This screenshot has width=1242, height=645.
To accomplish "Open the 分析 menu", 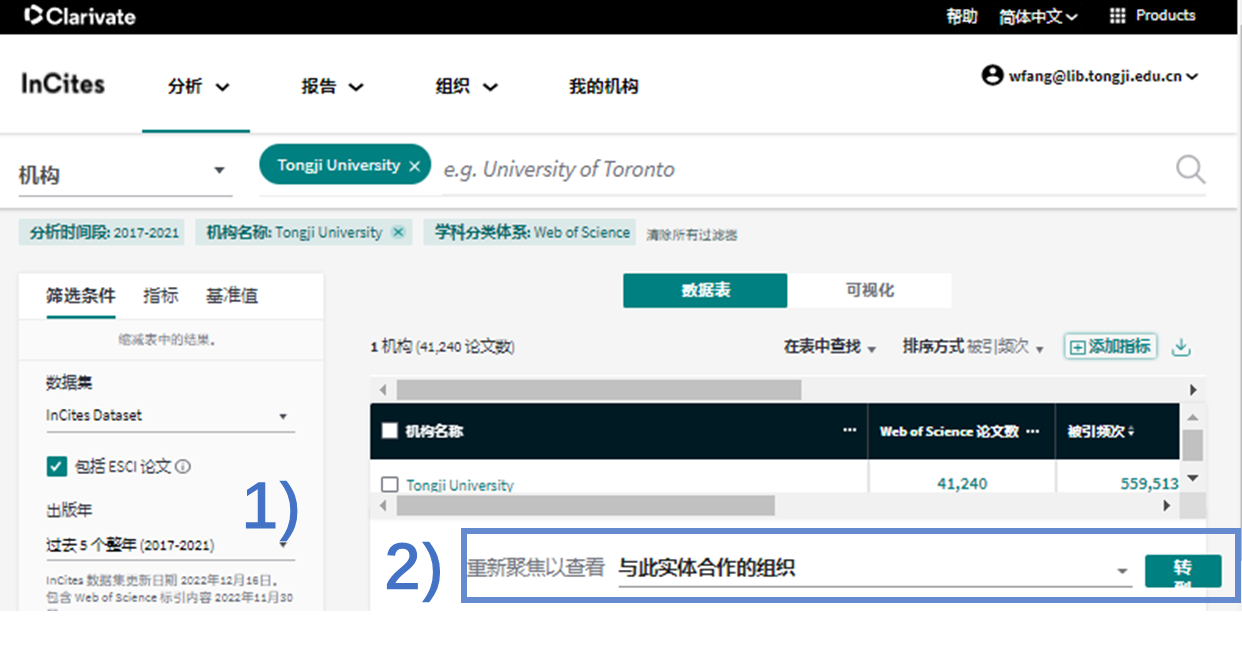I will coord(198,87).
